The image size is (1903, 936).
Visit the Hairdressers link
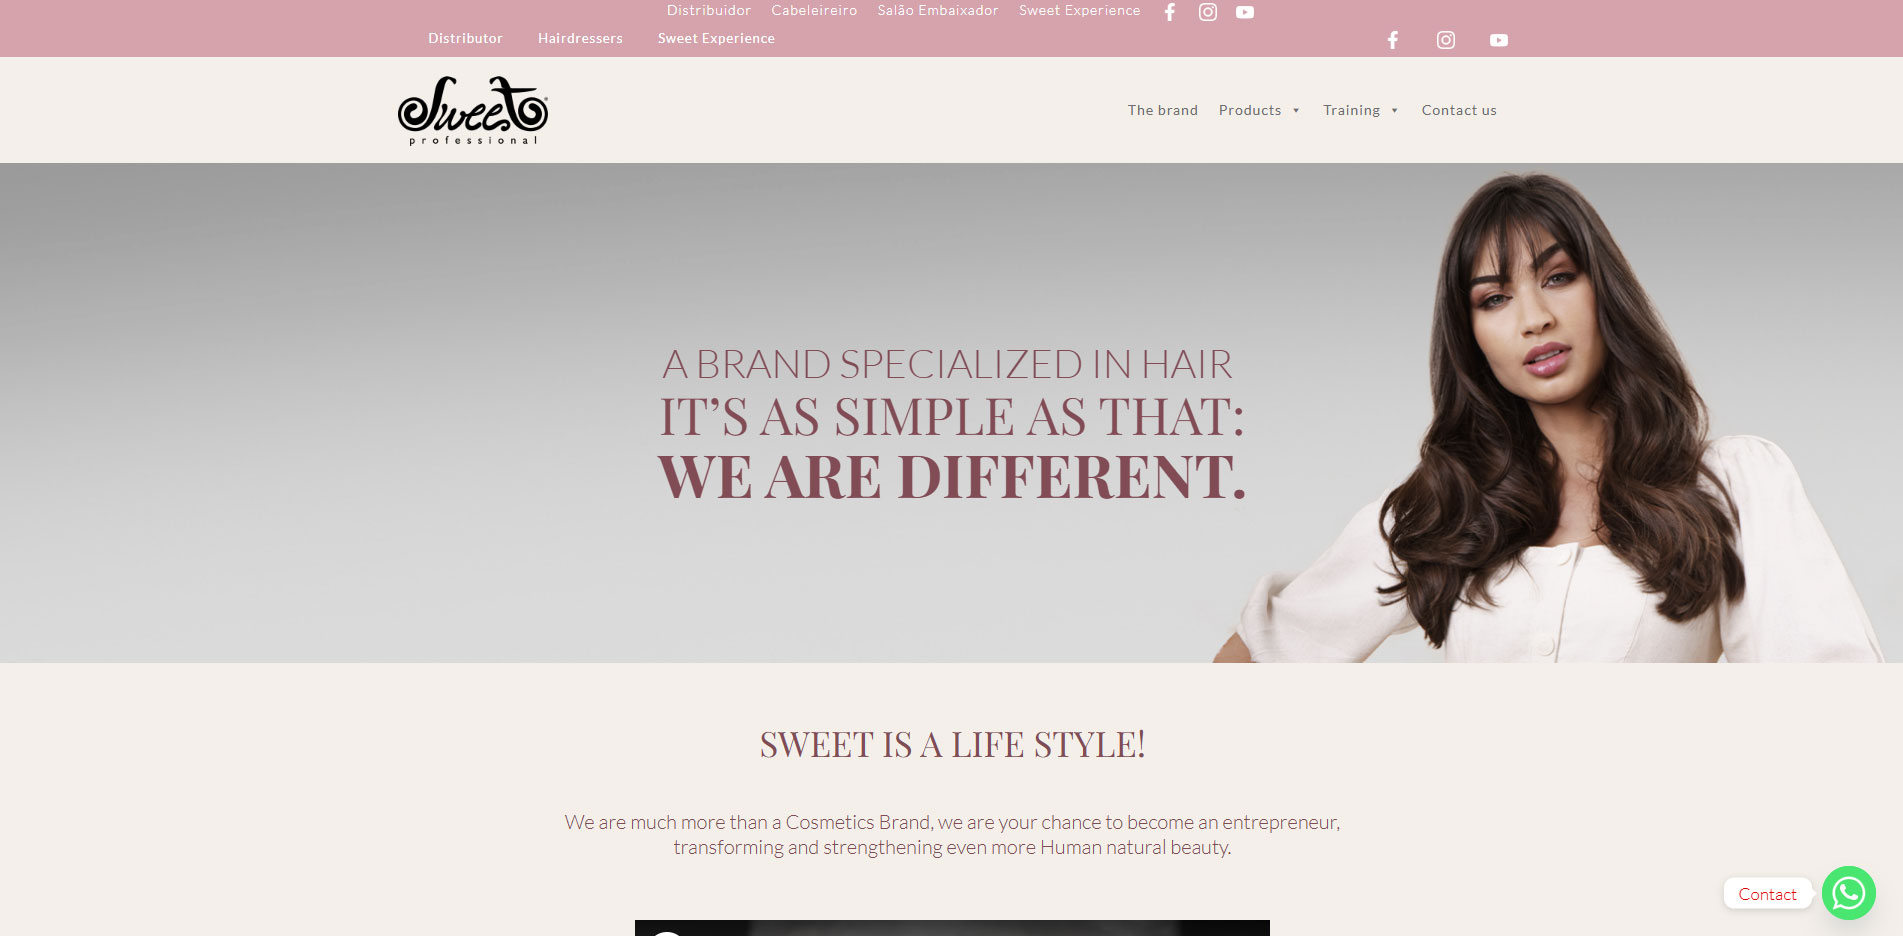pos(580,38)
